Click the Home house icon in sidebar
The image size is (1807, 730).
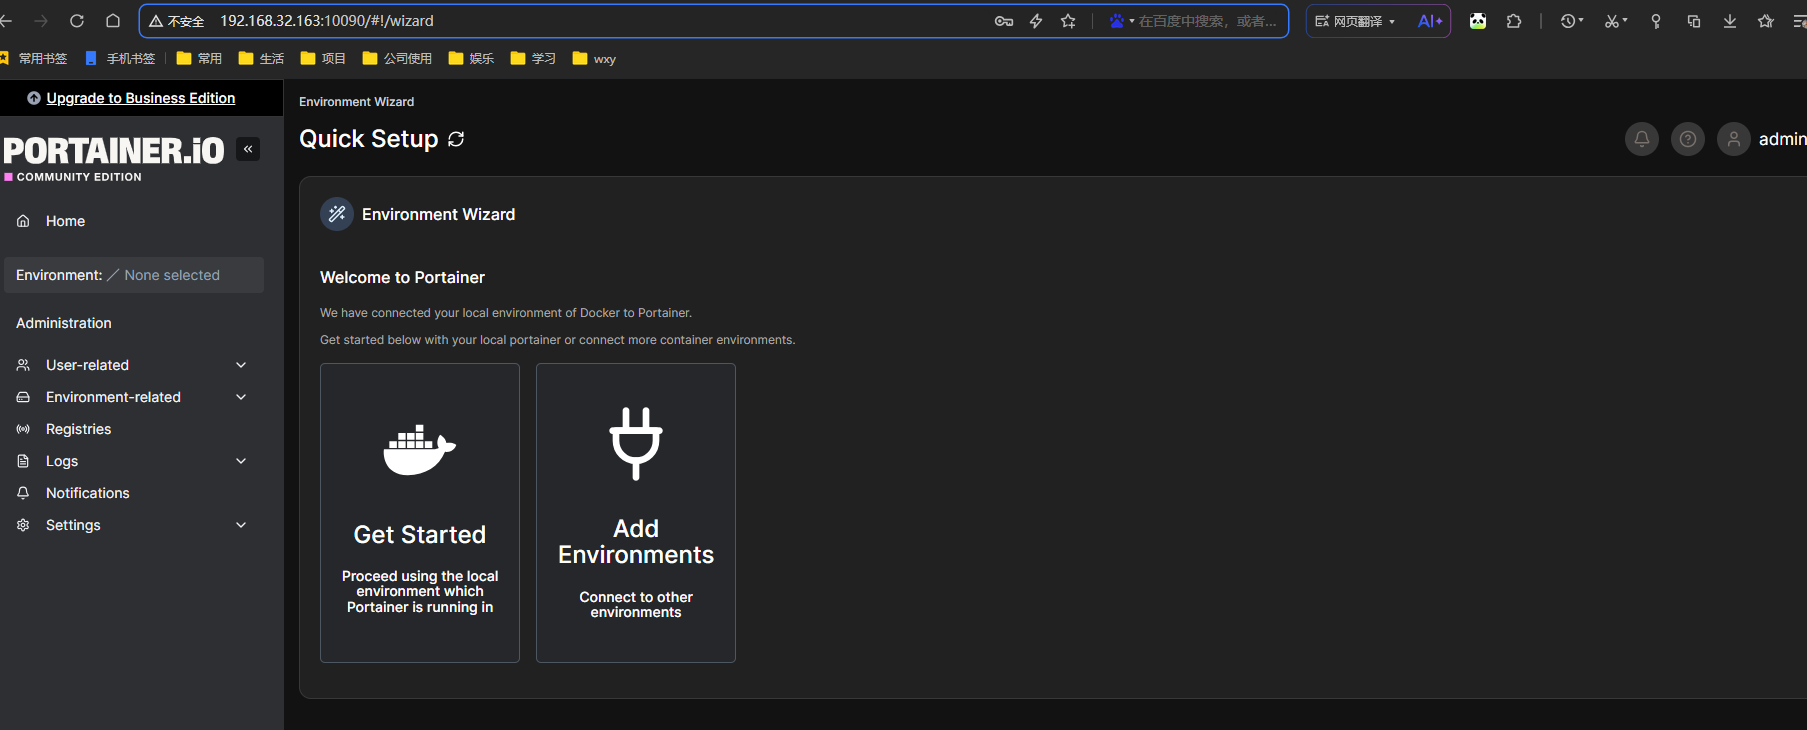tap(23, 221)
